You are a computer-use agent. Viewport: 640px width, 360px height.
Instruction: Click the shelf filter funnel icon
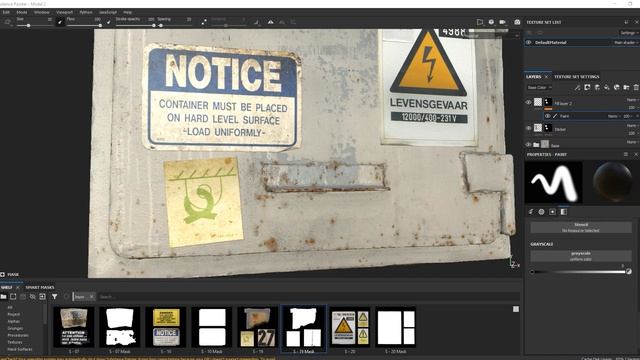click(54, 297)
